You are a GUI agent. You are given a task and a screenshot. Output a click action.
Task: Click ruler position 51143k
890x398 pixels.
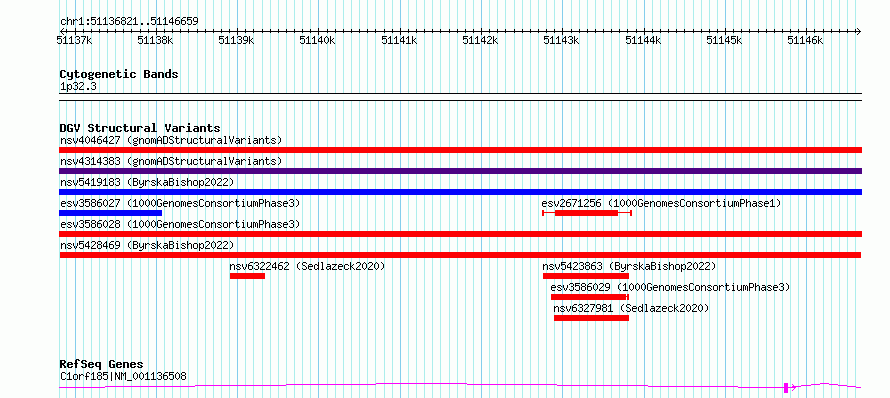(562, 40)
